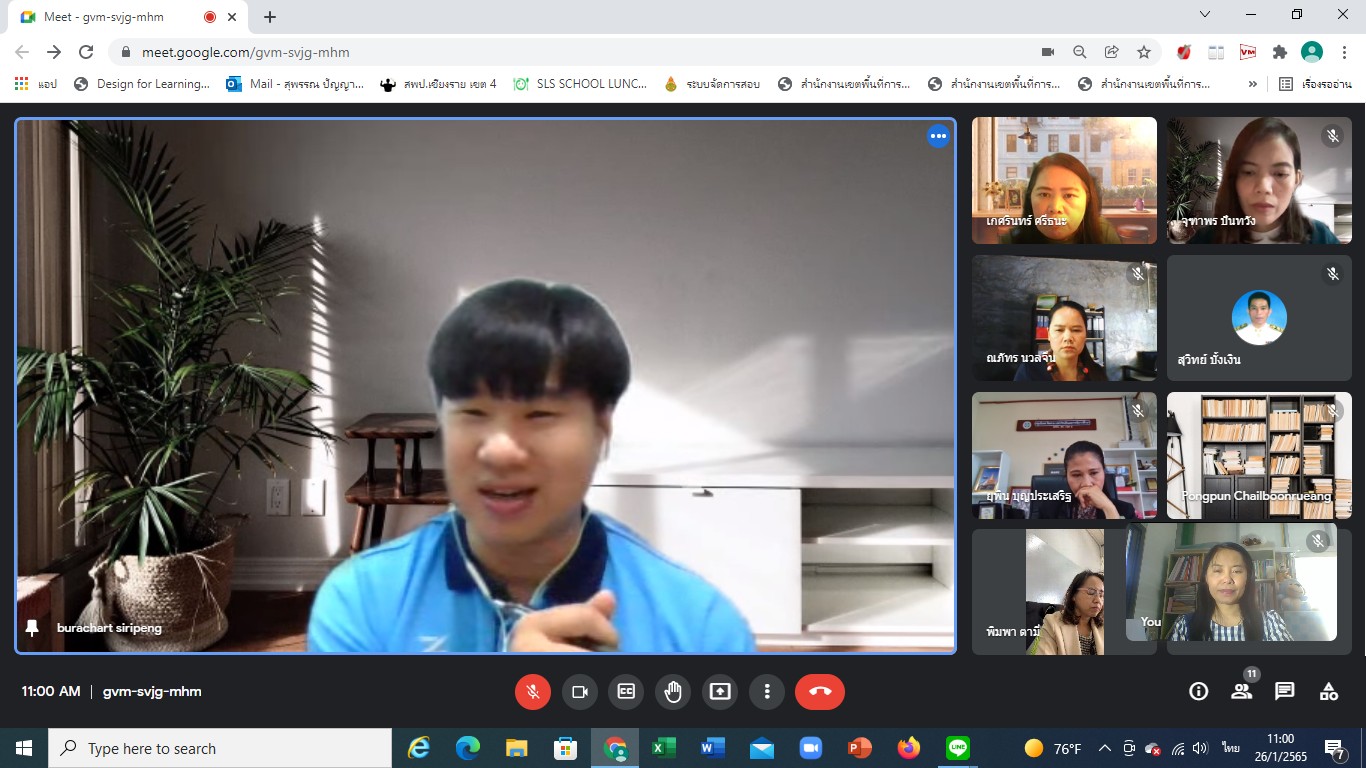Viewport: 1366px width, 768px height.
Task: Open more options three-dot menu in control bar
Action: (767, 691)
